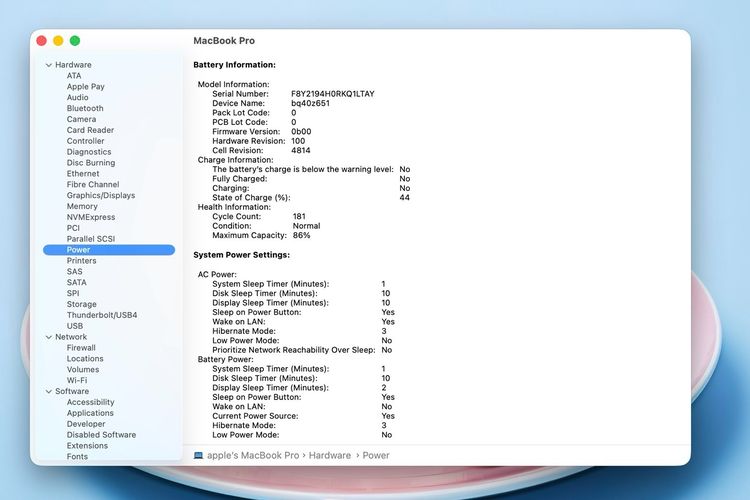The width and height of the screenshot is (750, 500).
Task: Click Prioritize Network Reachability Over Sleep row
Action: tap(302, 350)
